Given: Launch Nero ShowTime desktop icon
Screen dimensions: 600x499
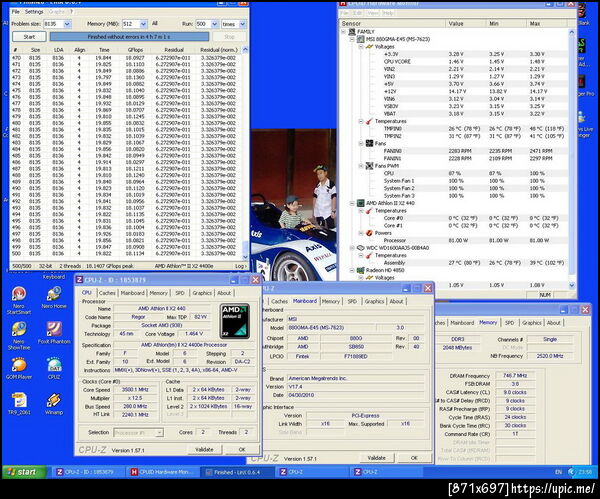Looking at the screenshot, I should click(x=19, y=330).
